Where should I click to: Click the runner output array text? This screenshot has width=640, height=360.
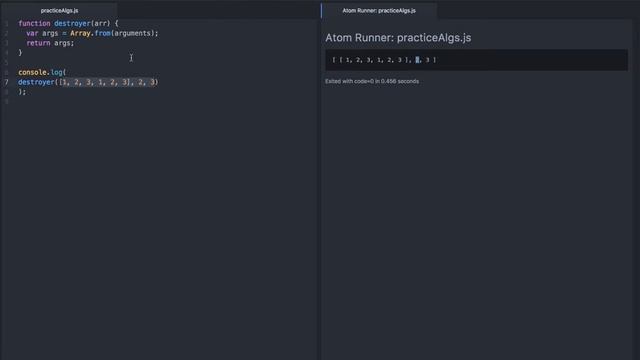384,60
